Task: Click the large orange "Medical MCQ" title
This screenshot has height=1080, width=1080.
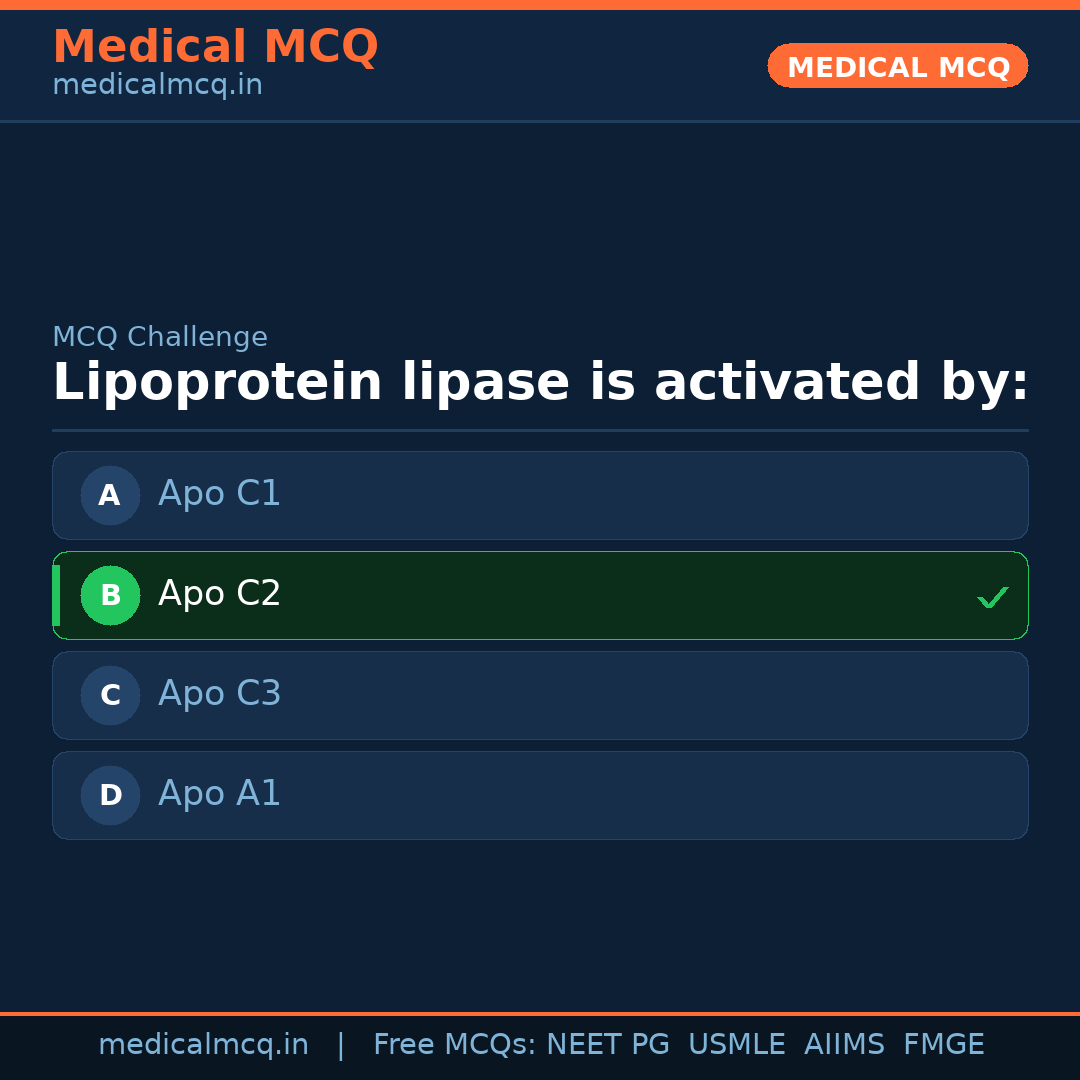Action: tap(215, 47)
